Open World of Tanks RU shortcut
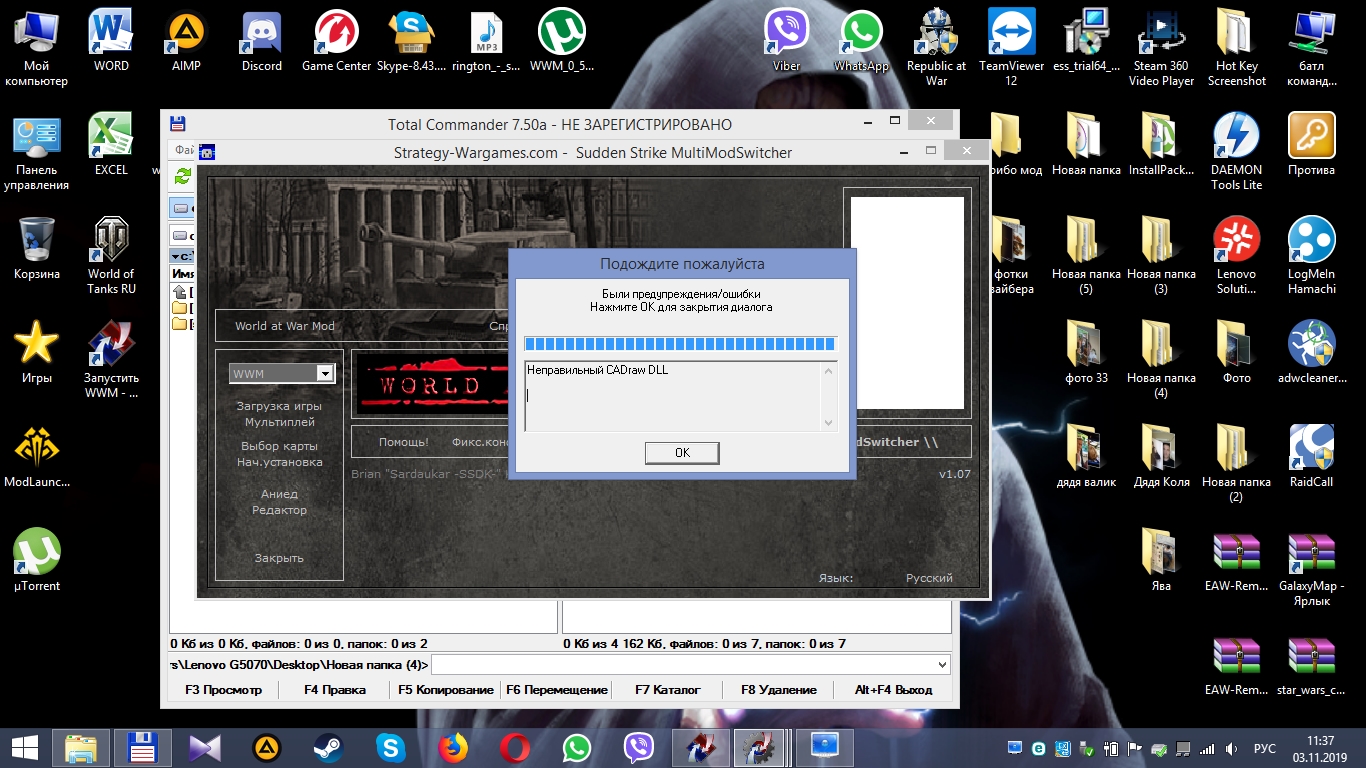1366x768 pixels. coord(111,255)
